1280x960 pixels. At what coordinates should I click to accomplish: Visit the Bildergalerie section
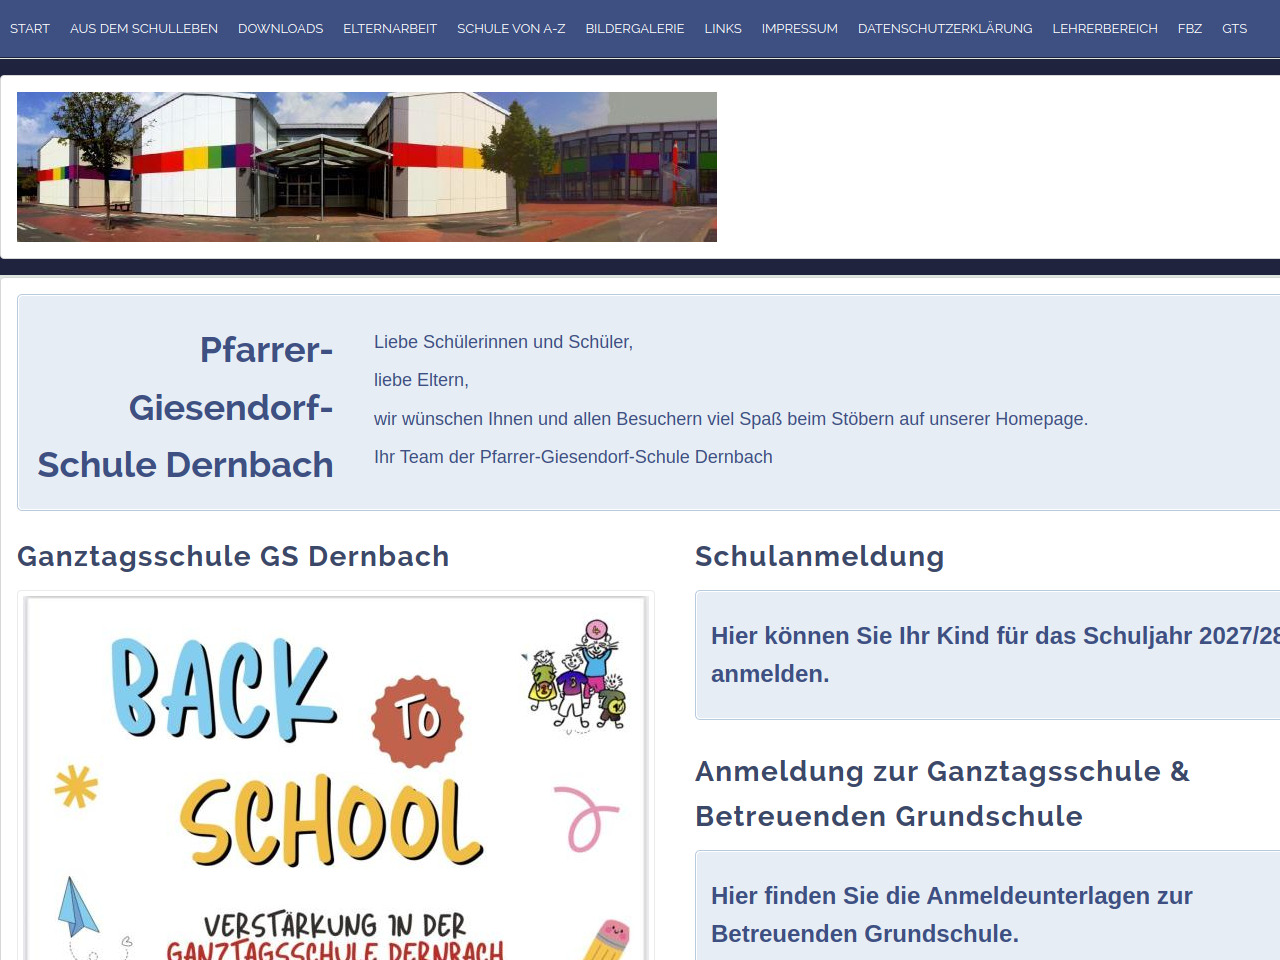click(635, 29)
